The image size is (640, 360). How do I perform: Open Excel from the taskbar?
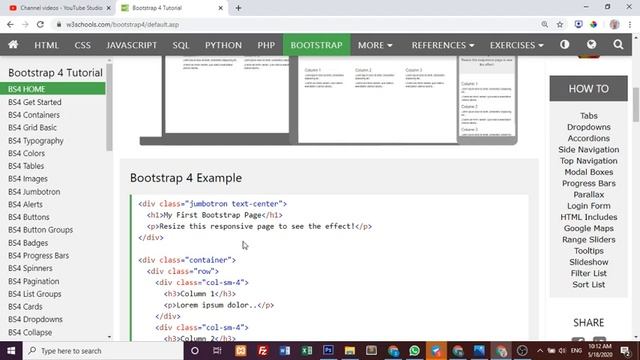click(307, 351)
